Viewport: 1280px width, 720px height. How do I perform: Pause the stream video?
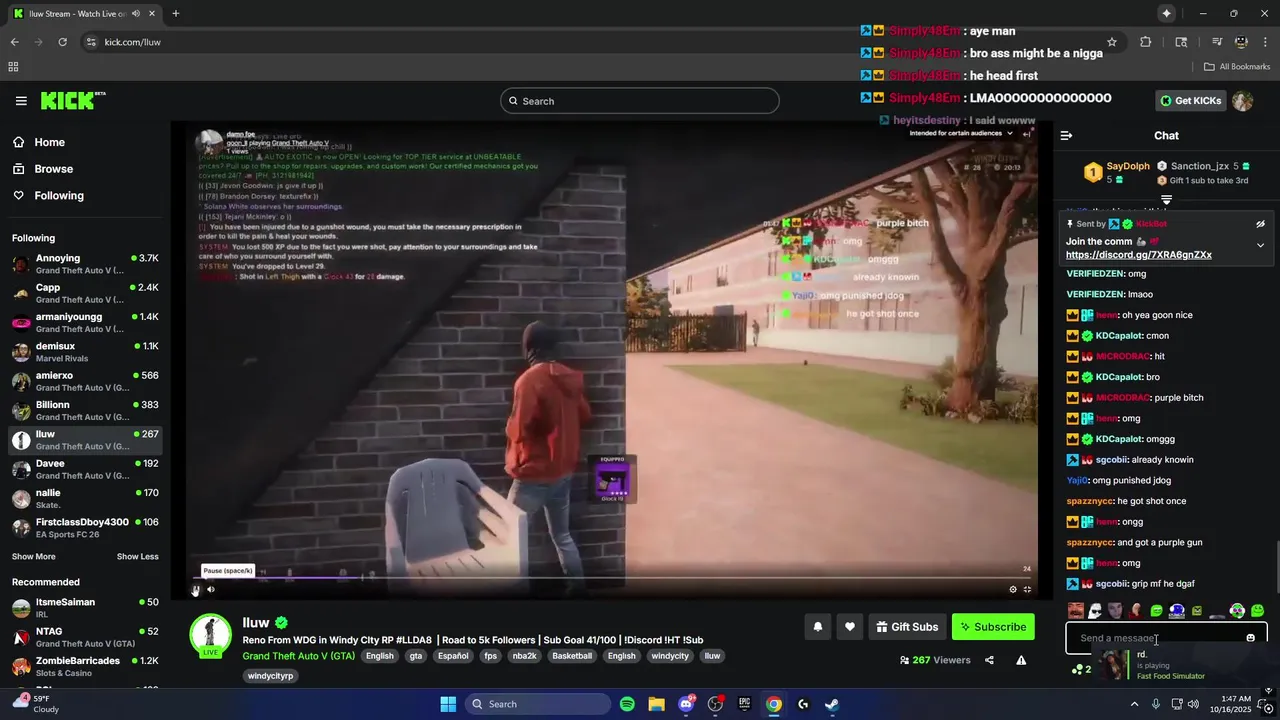(x=196, y=590)
